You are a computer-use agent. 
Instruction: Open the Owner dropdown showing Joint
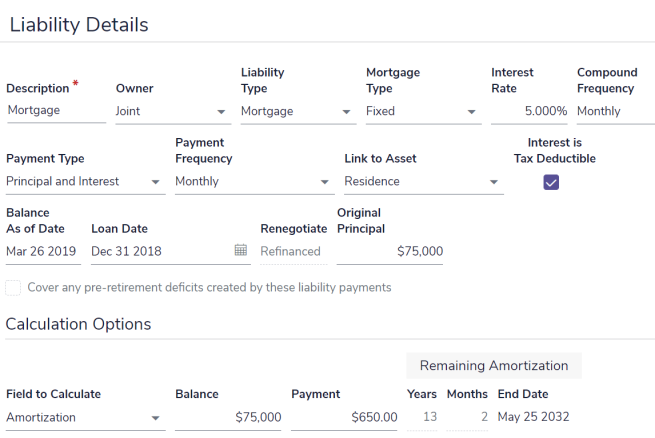pos(173,111)
